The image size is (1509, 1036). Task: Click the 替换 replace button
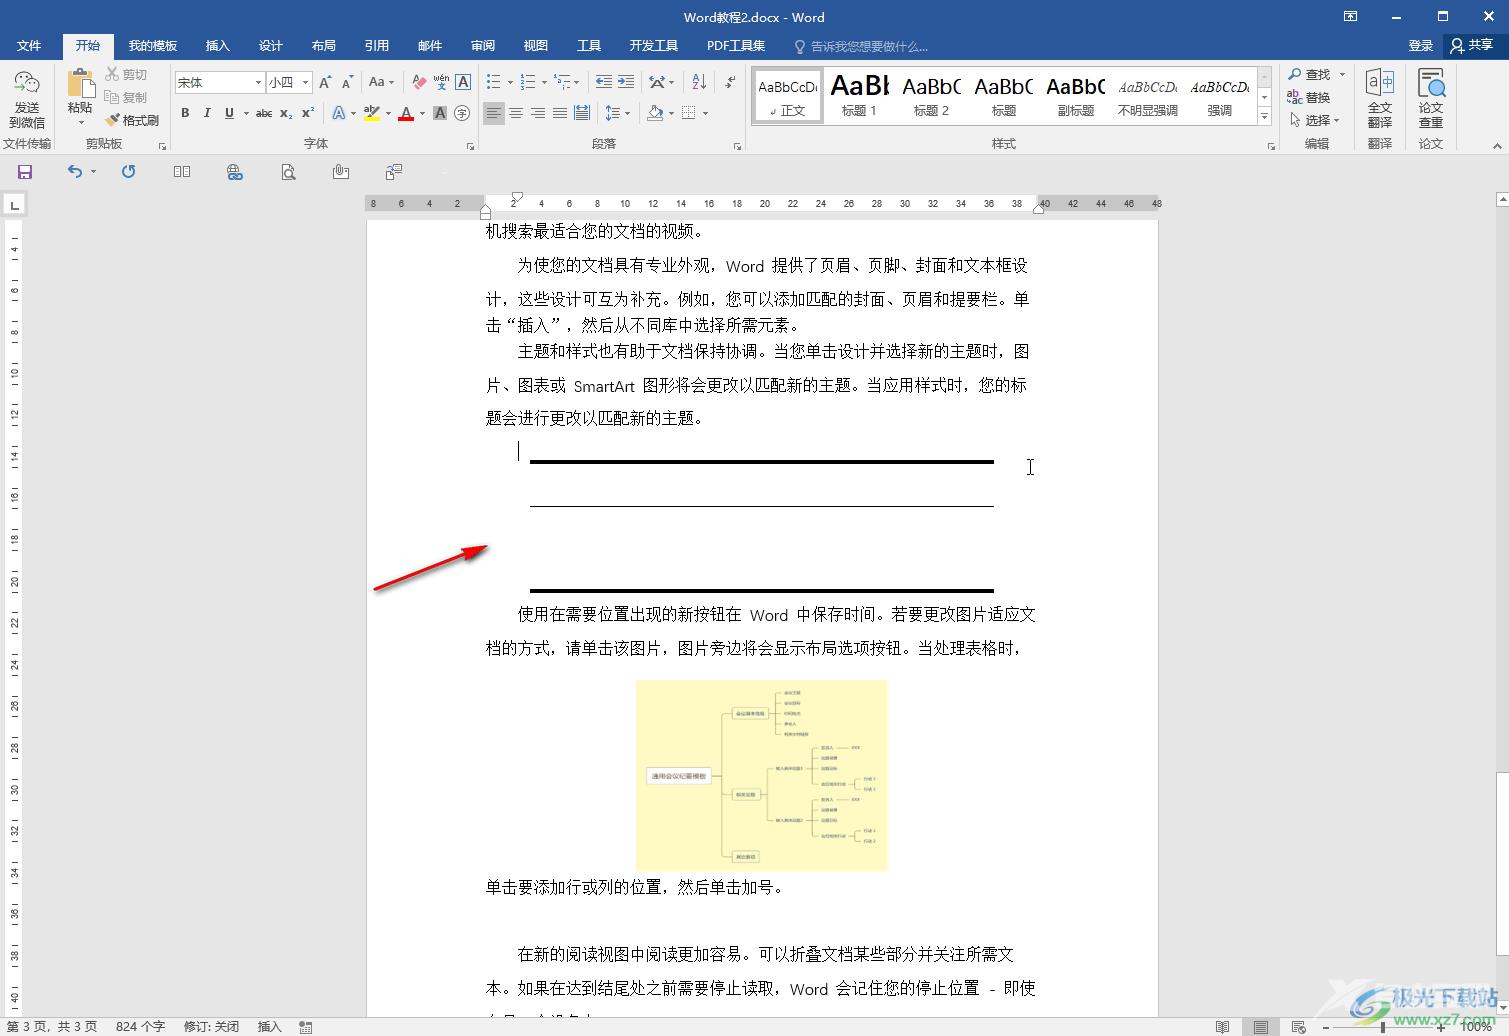1309,97
